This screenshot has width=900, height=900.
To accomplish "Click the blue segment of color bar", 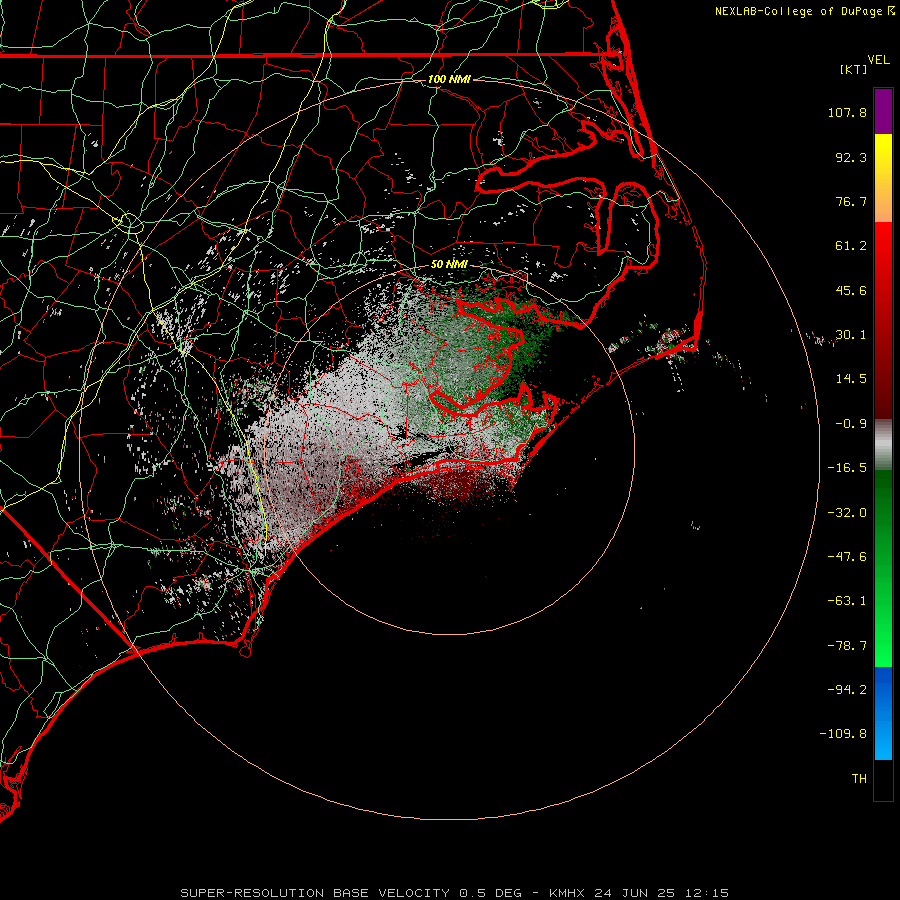I will 883,713.
